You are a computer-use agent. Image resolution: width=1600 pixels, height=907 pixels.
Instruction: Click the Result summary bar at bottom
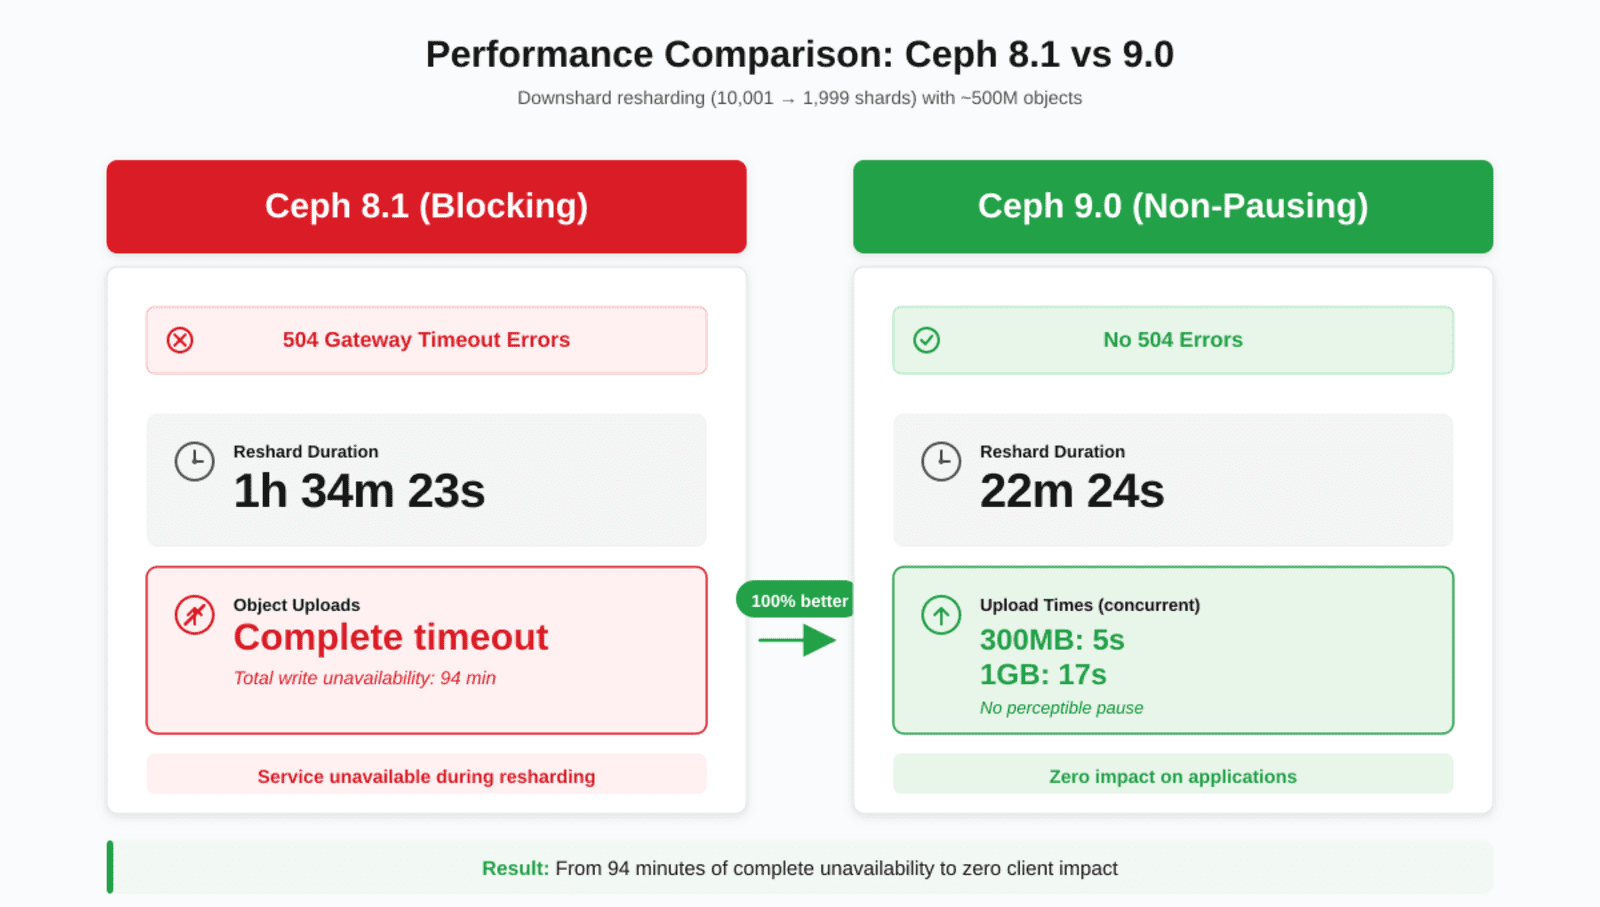(800, 868)
